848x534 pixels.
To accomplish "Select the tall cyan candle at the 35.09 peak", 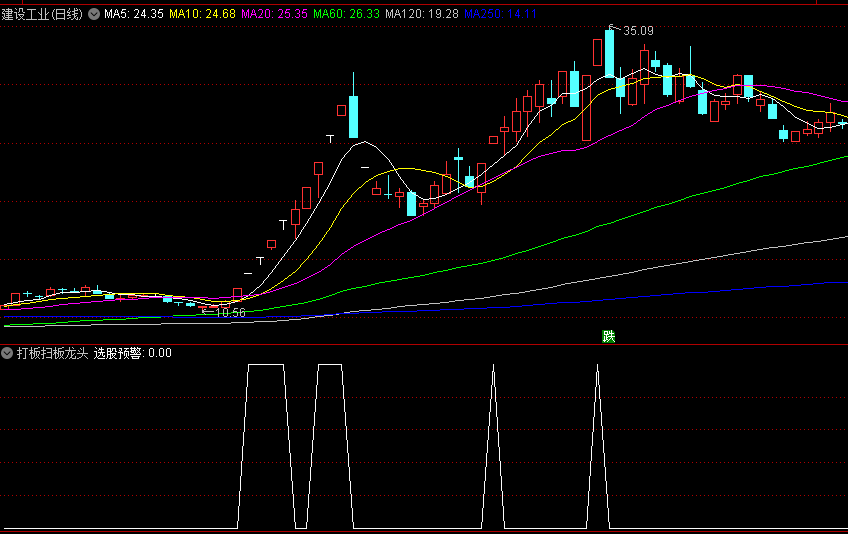I will pos(610,53).
